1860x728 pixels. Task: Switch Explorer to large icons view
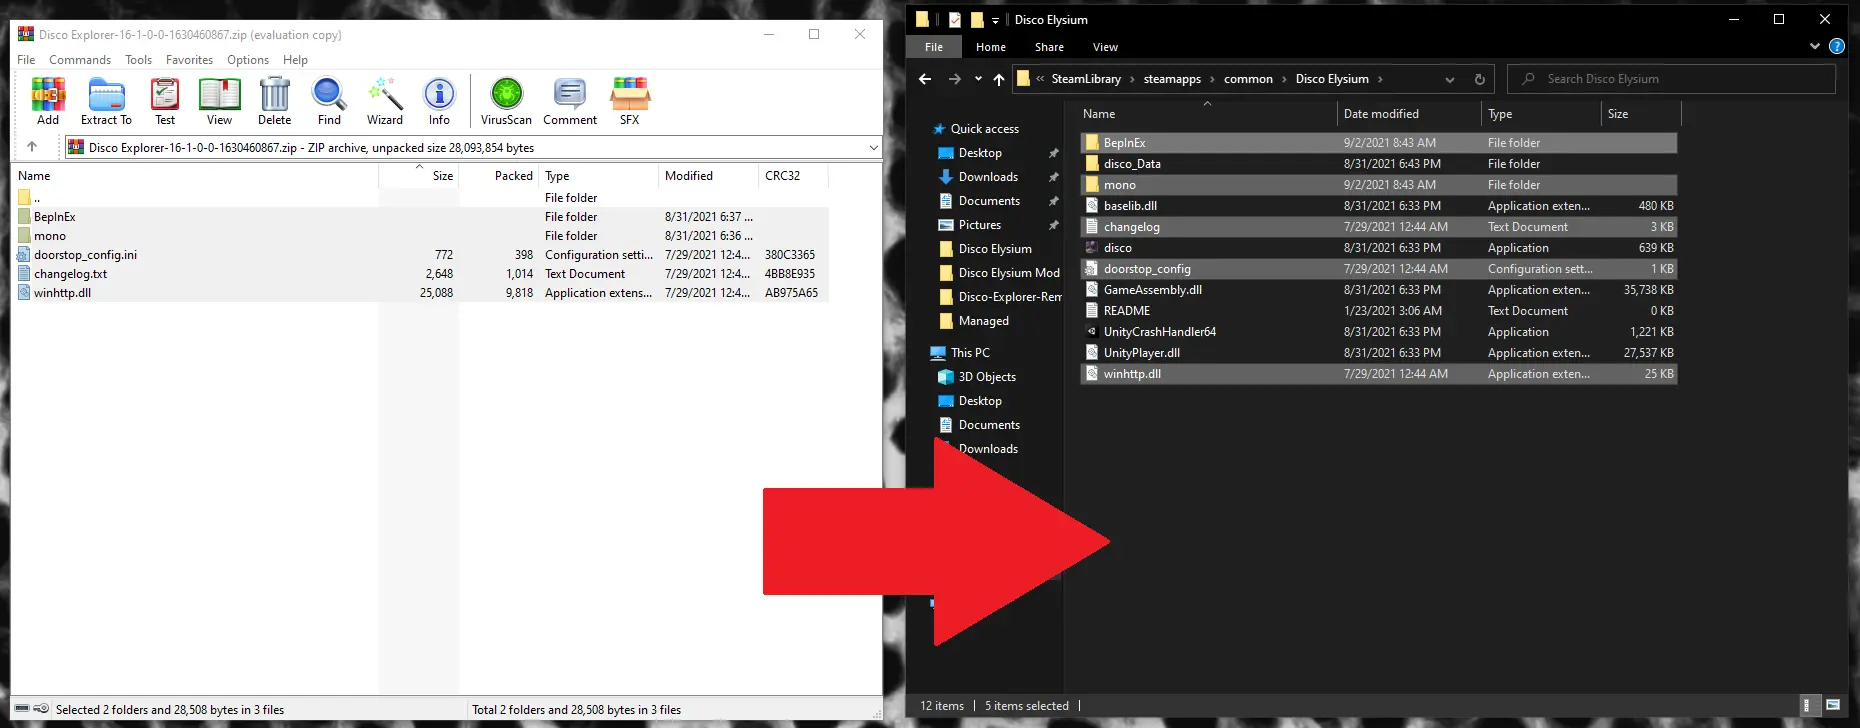click(1833, 705)
